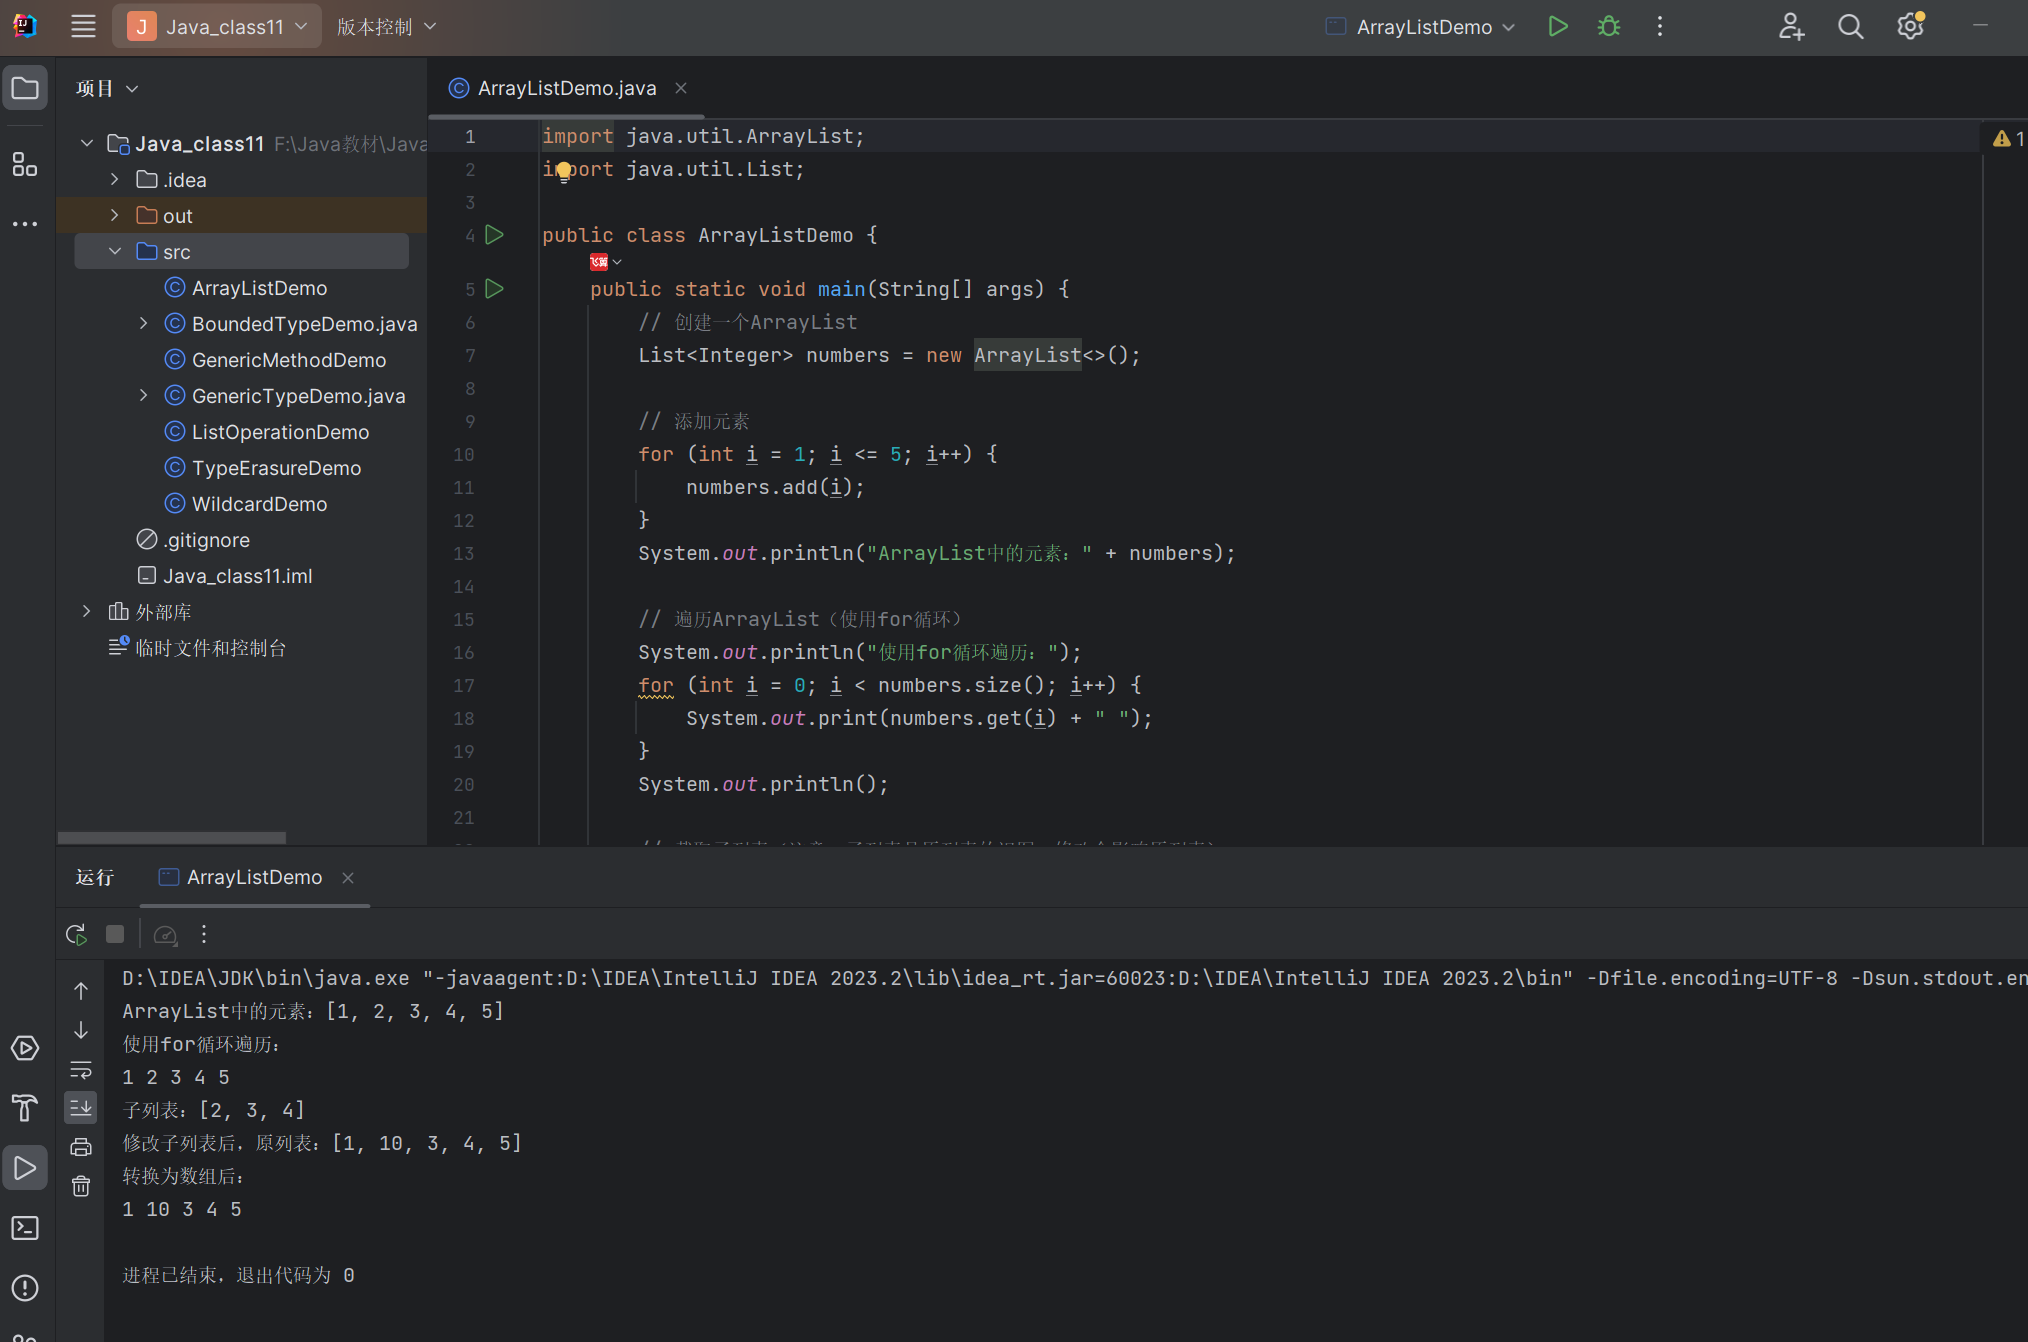Open WildcardDemo in the project tree
Screen dimensions: 2028x1342
(x=259, y=504)
